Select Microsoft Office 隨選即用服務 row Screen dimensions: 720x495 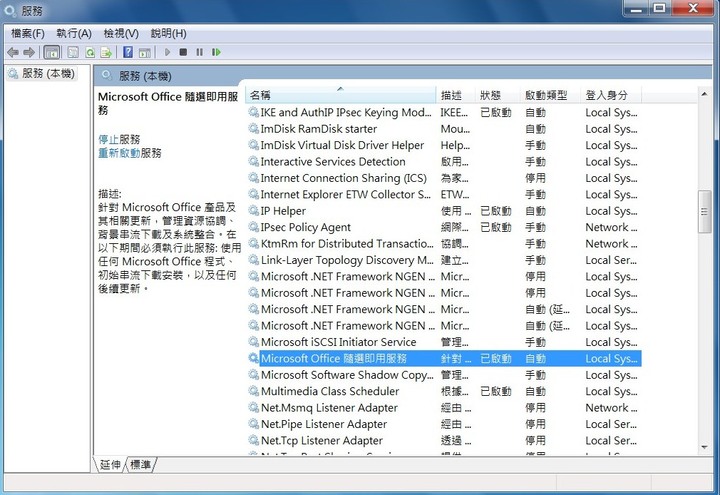[444, 359]
